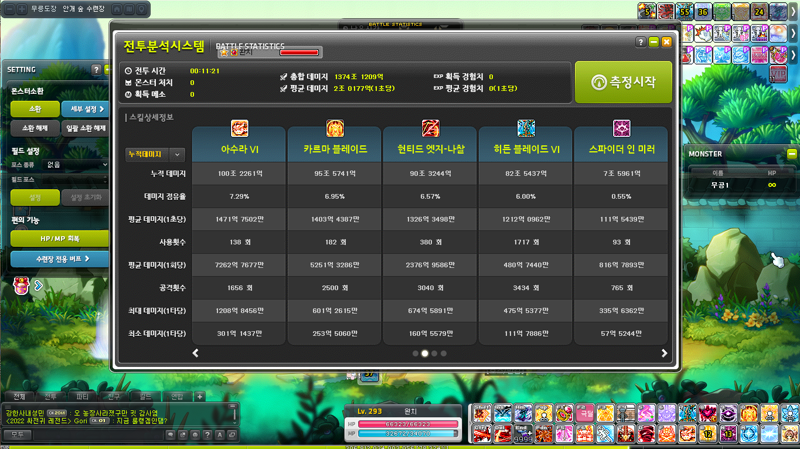800x449 pixels.
Task: Open help in Battle Statistics window
Action: (641, 42)
